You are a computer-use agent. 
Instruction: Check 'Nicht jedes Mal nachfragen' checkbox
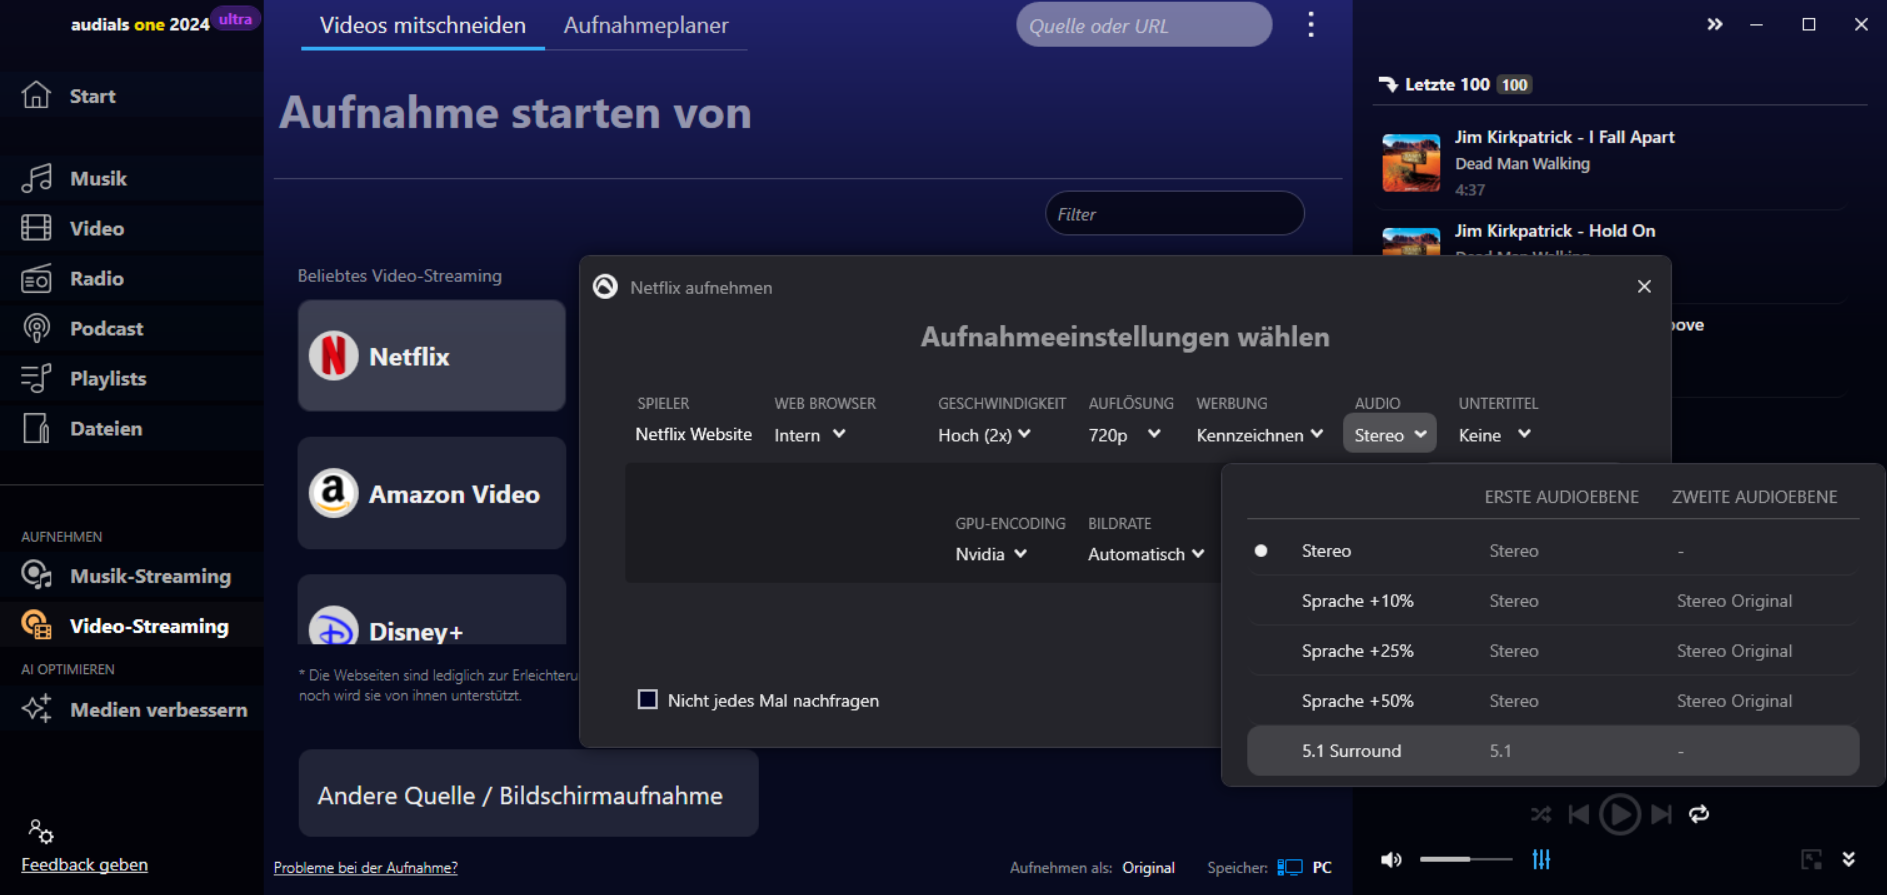point(648,700)
